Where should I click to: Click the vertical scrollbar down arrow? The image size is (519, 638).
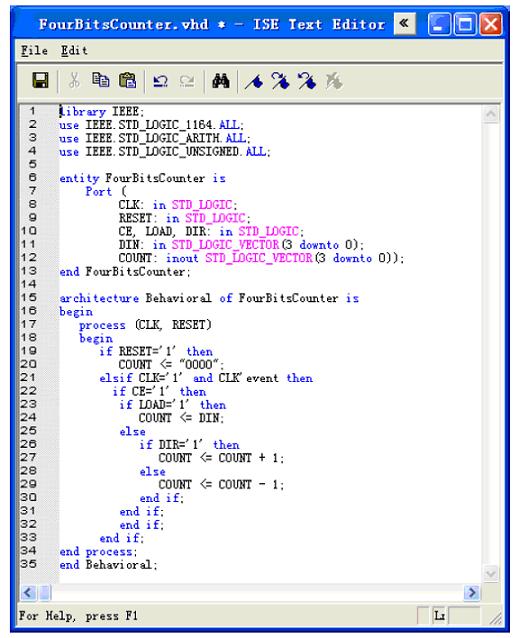click(491, 574)
